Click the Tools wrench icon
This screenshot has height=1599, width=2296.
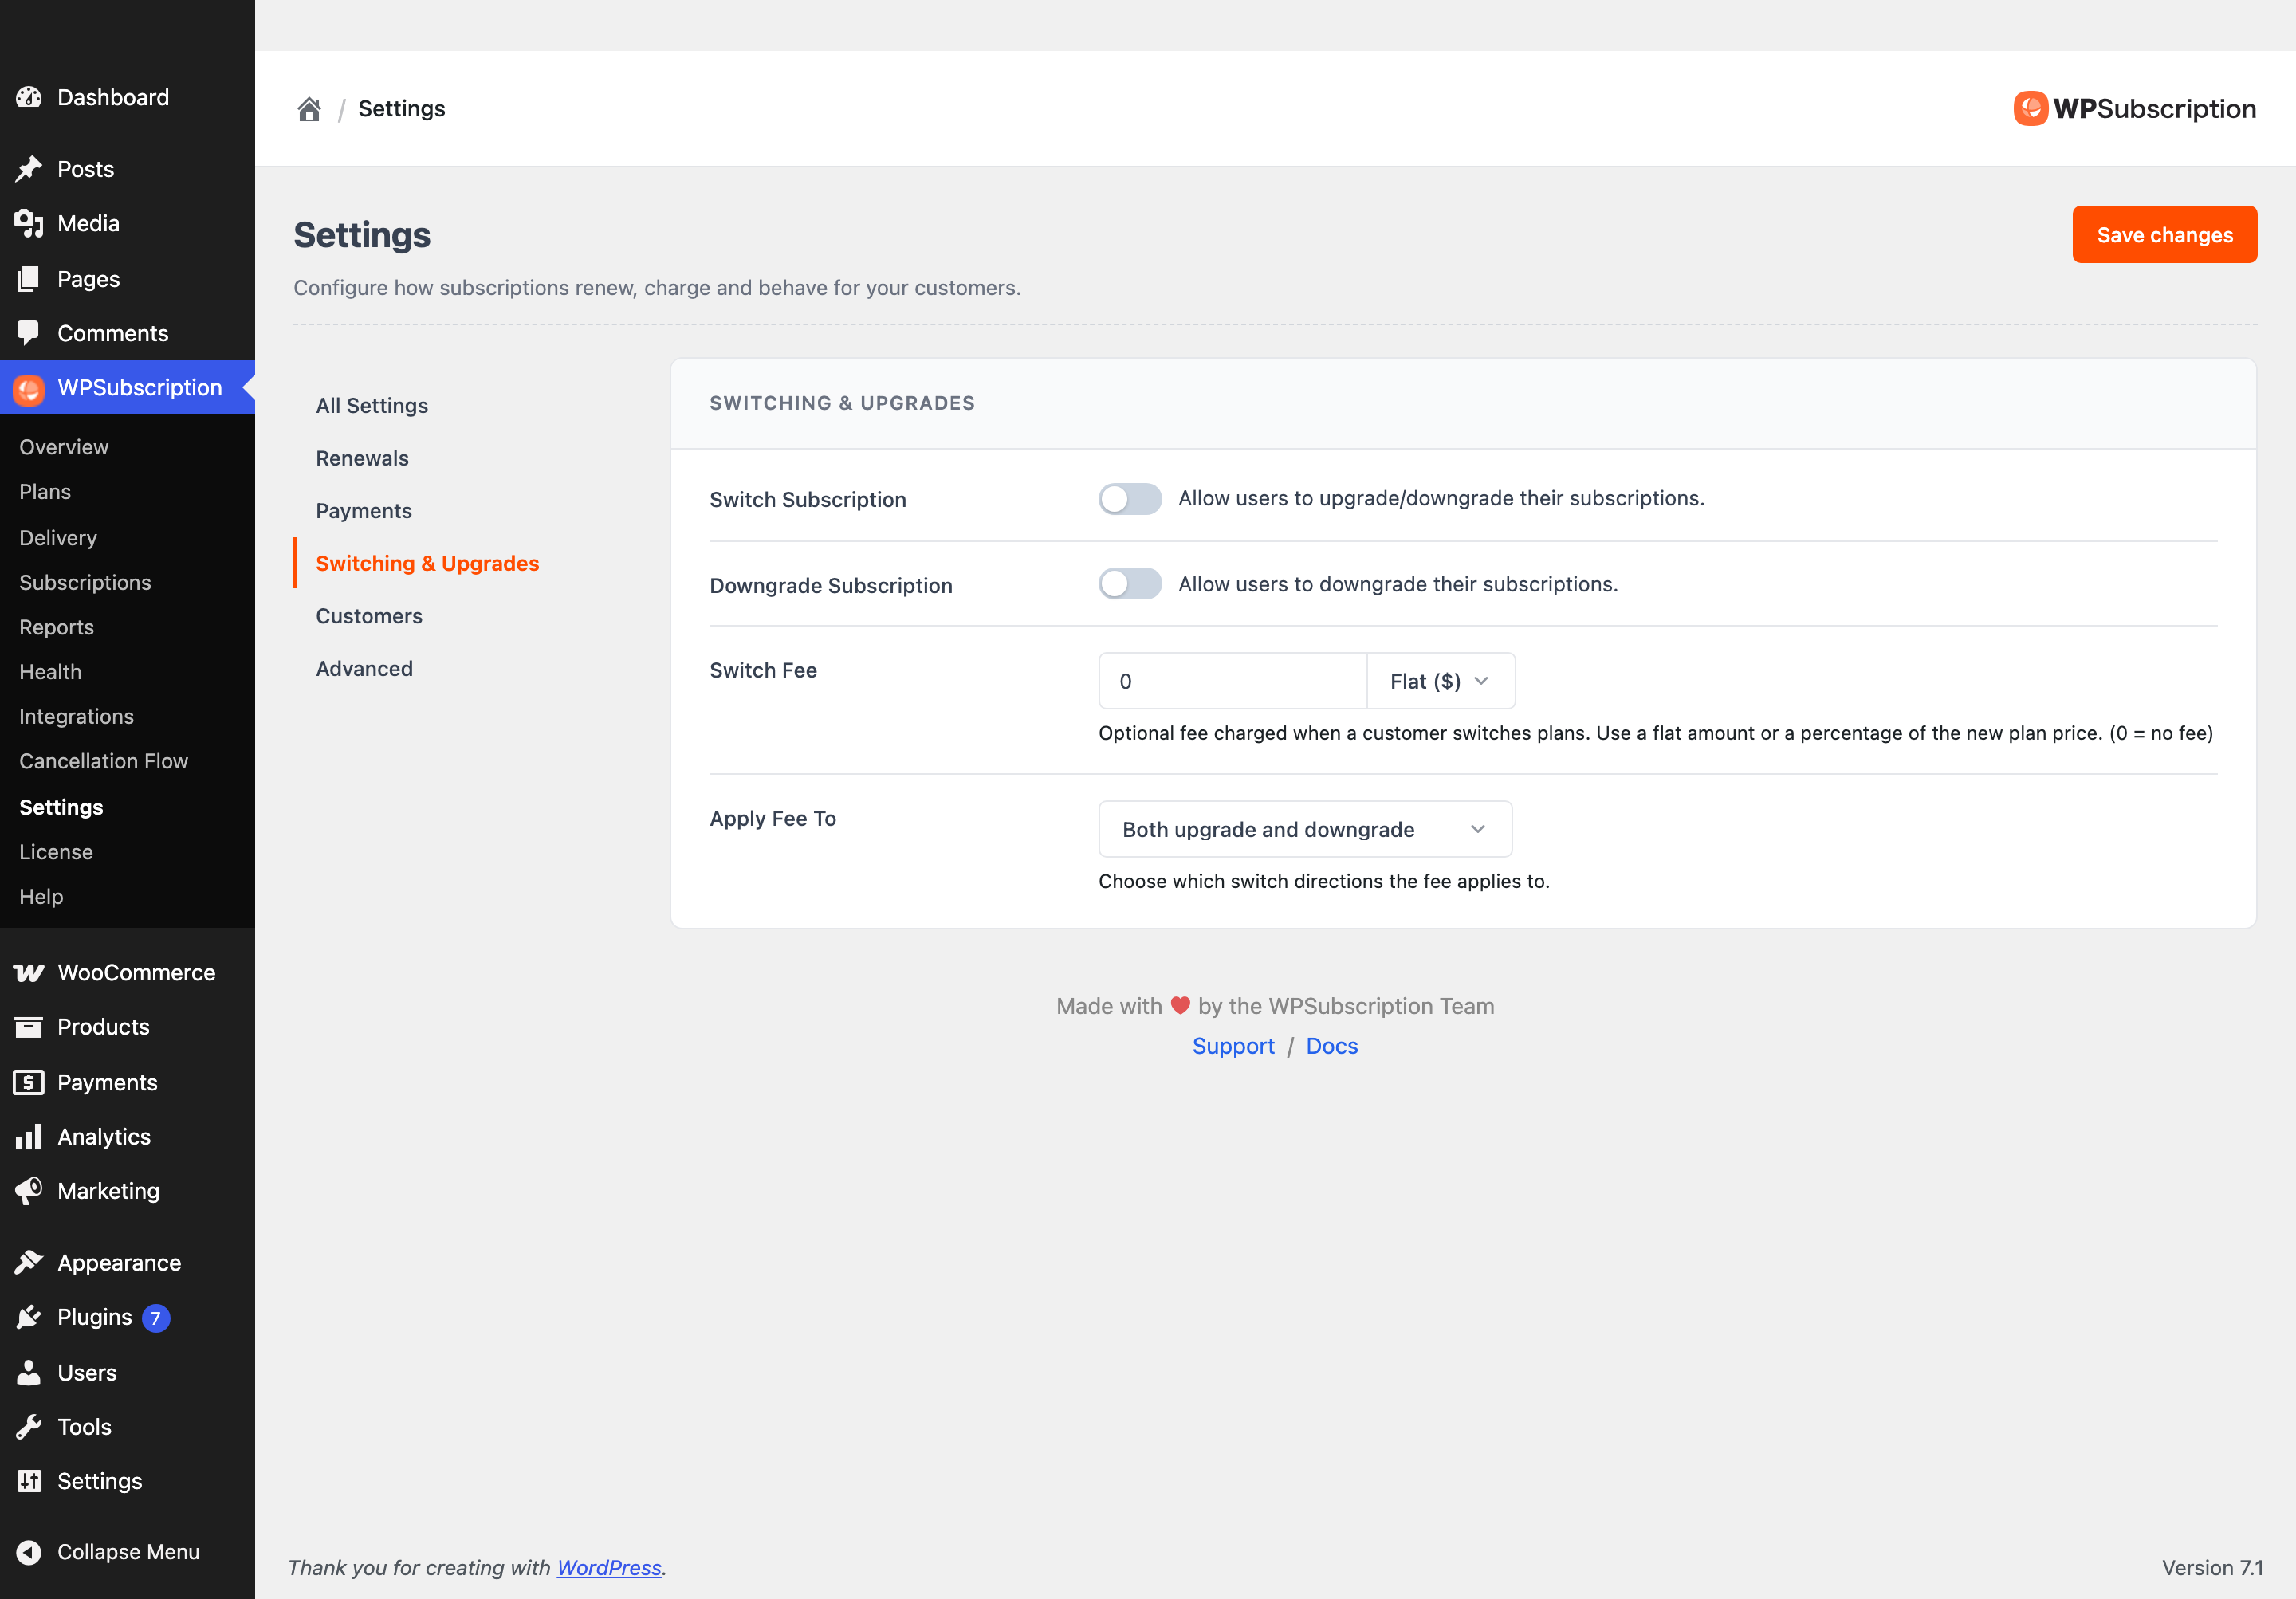(x=29, y=1427)
